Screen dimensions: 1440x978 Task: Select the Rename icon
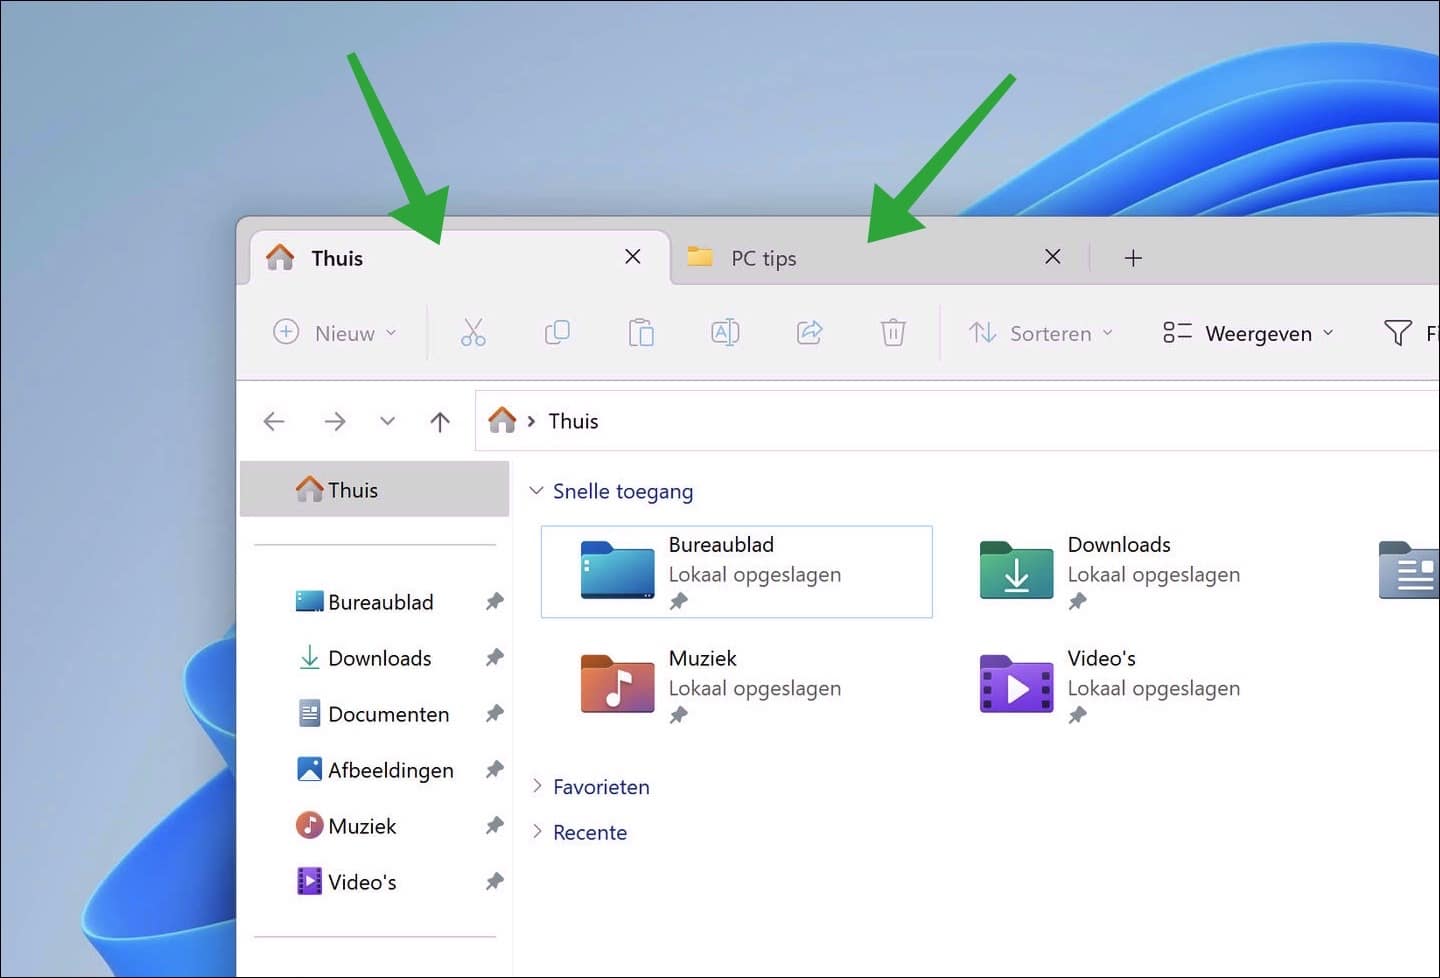(x=725, y=332)
